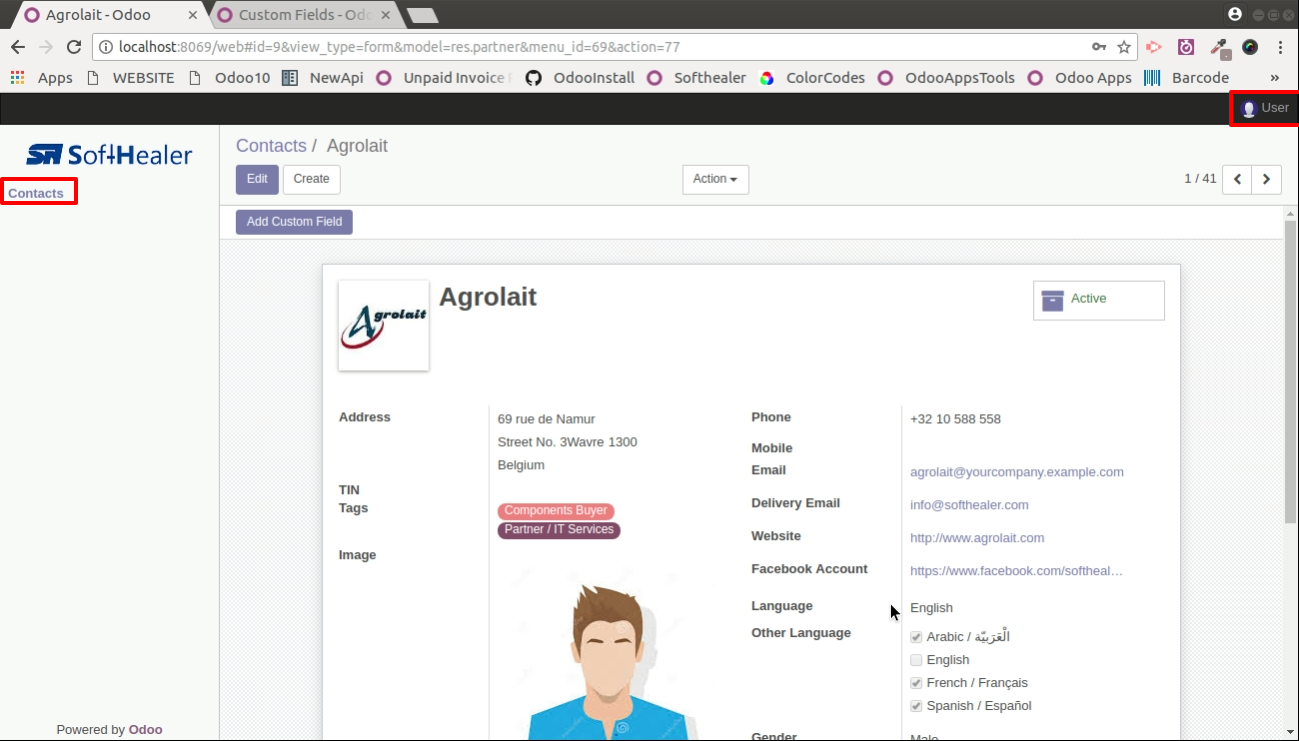Reload the page with refresh icon
Image resolution: width=1299 pixels, height=741 pixels.
click(74, 47)
